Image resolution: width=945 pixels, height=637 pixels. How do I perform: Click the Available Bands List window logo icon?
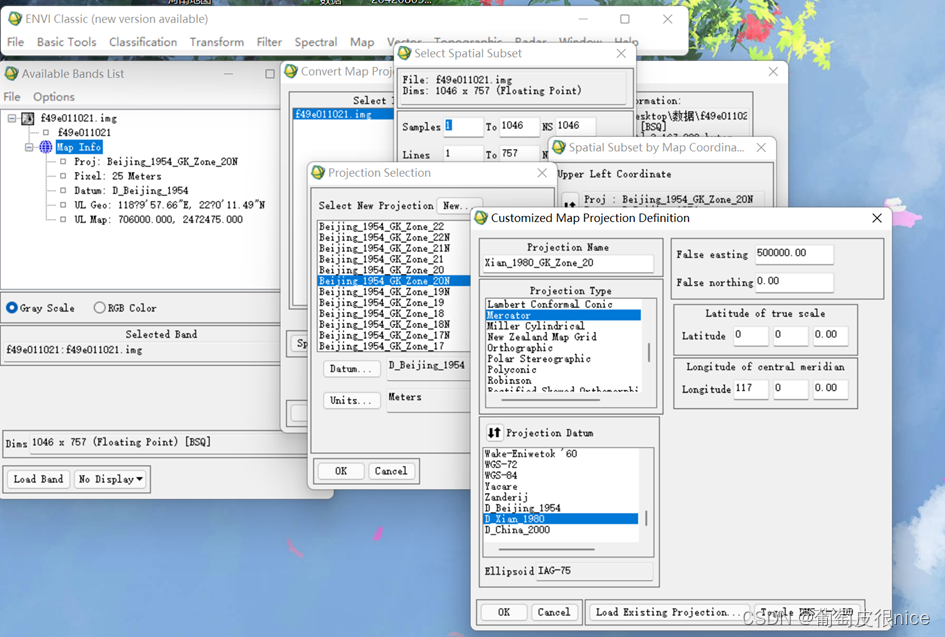click(11, 74)
